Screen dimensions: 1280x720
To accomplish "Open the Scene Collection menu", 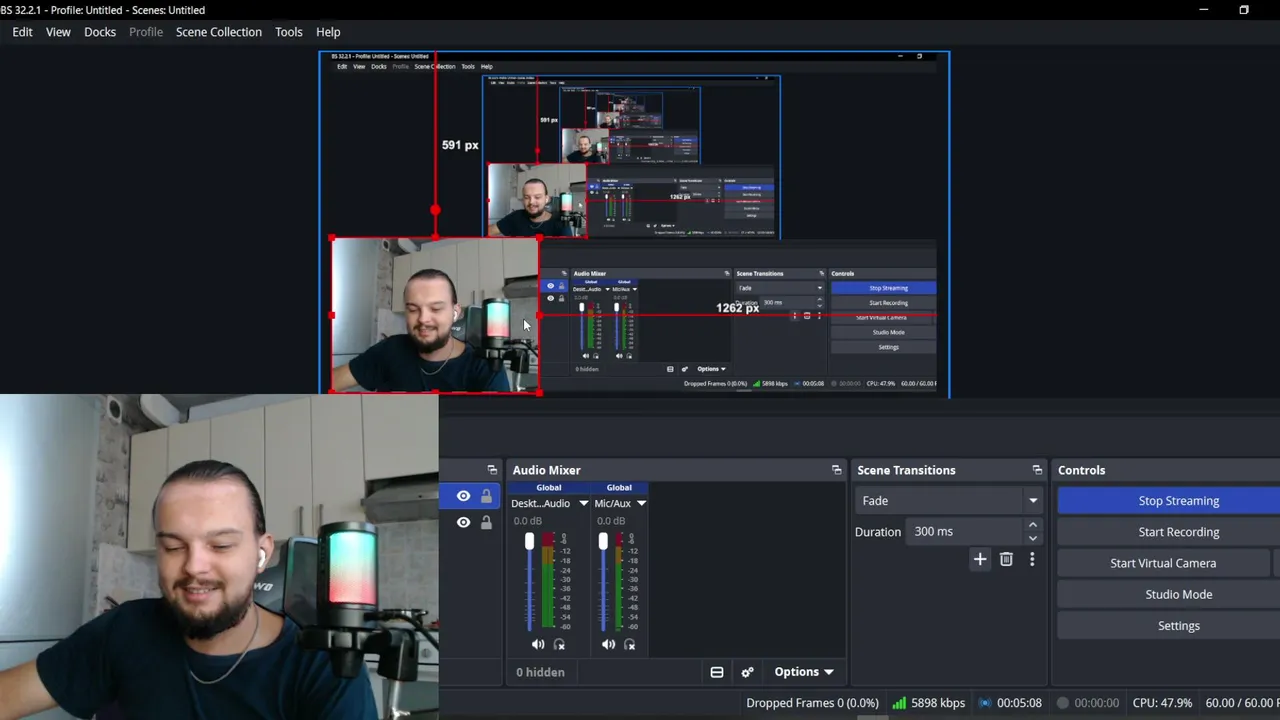I will (219, 32).
